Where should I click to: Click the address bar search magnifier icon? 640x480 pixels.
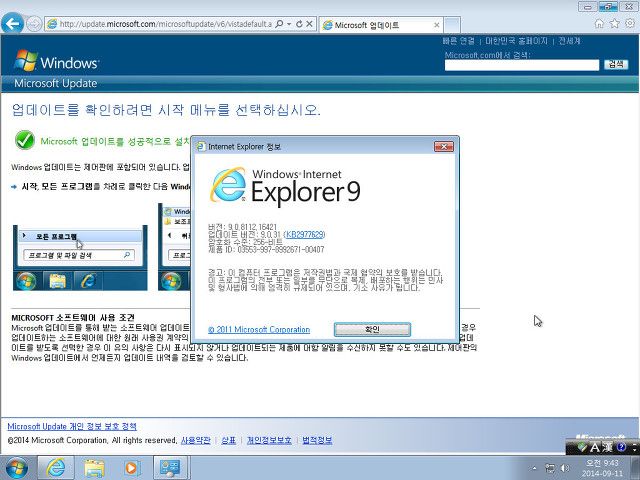(279, 24)
